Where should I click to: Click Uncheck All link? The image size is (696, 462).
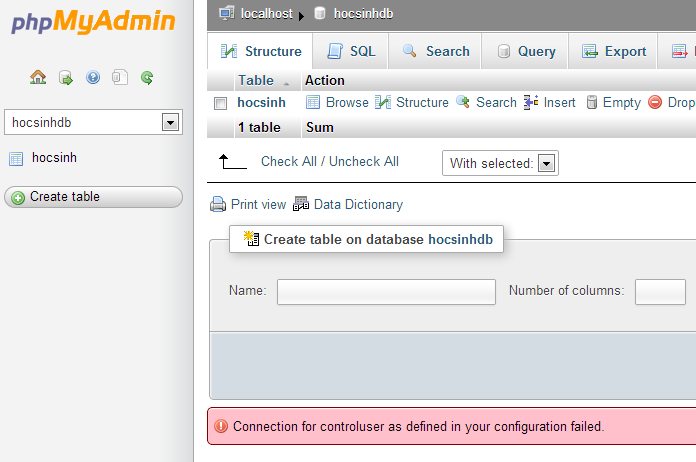click(x=364, y=162)
